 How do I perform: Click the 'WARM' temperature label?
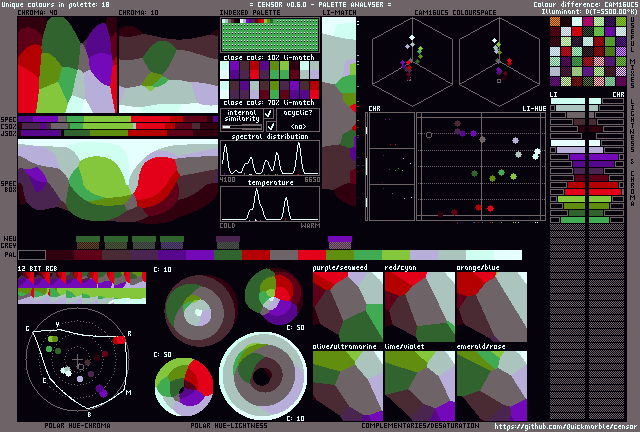click(x=310, y=225)
